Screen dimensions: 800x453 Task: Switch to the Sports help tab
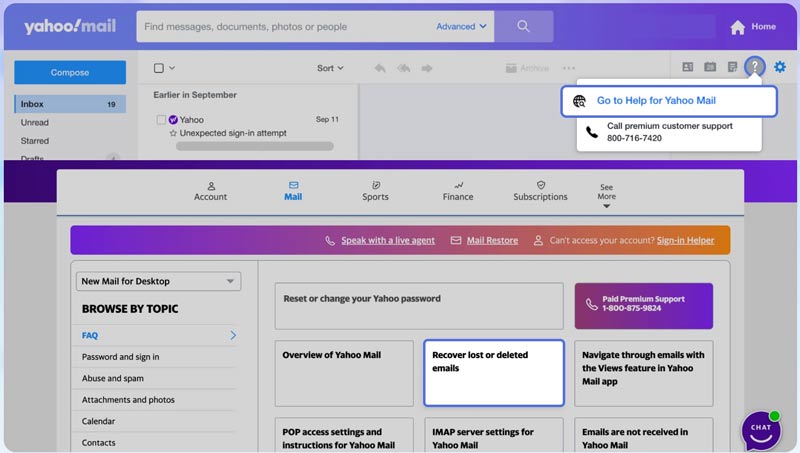tap(375, 191)
